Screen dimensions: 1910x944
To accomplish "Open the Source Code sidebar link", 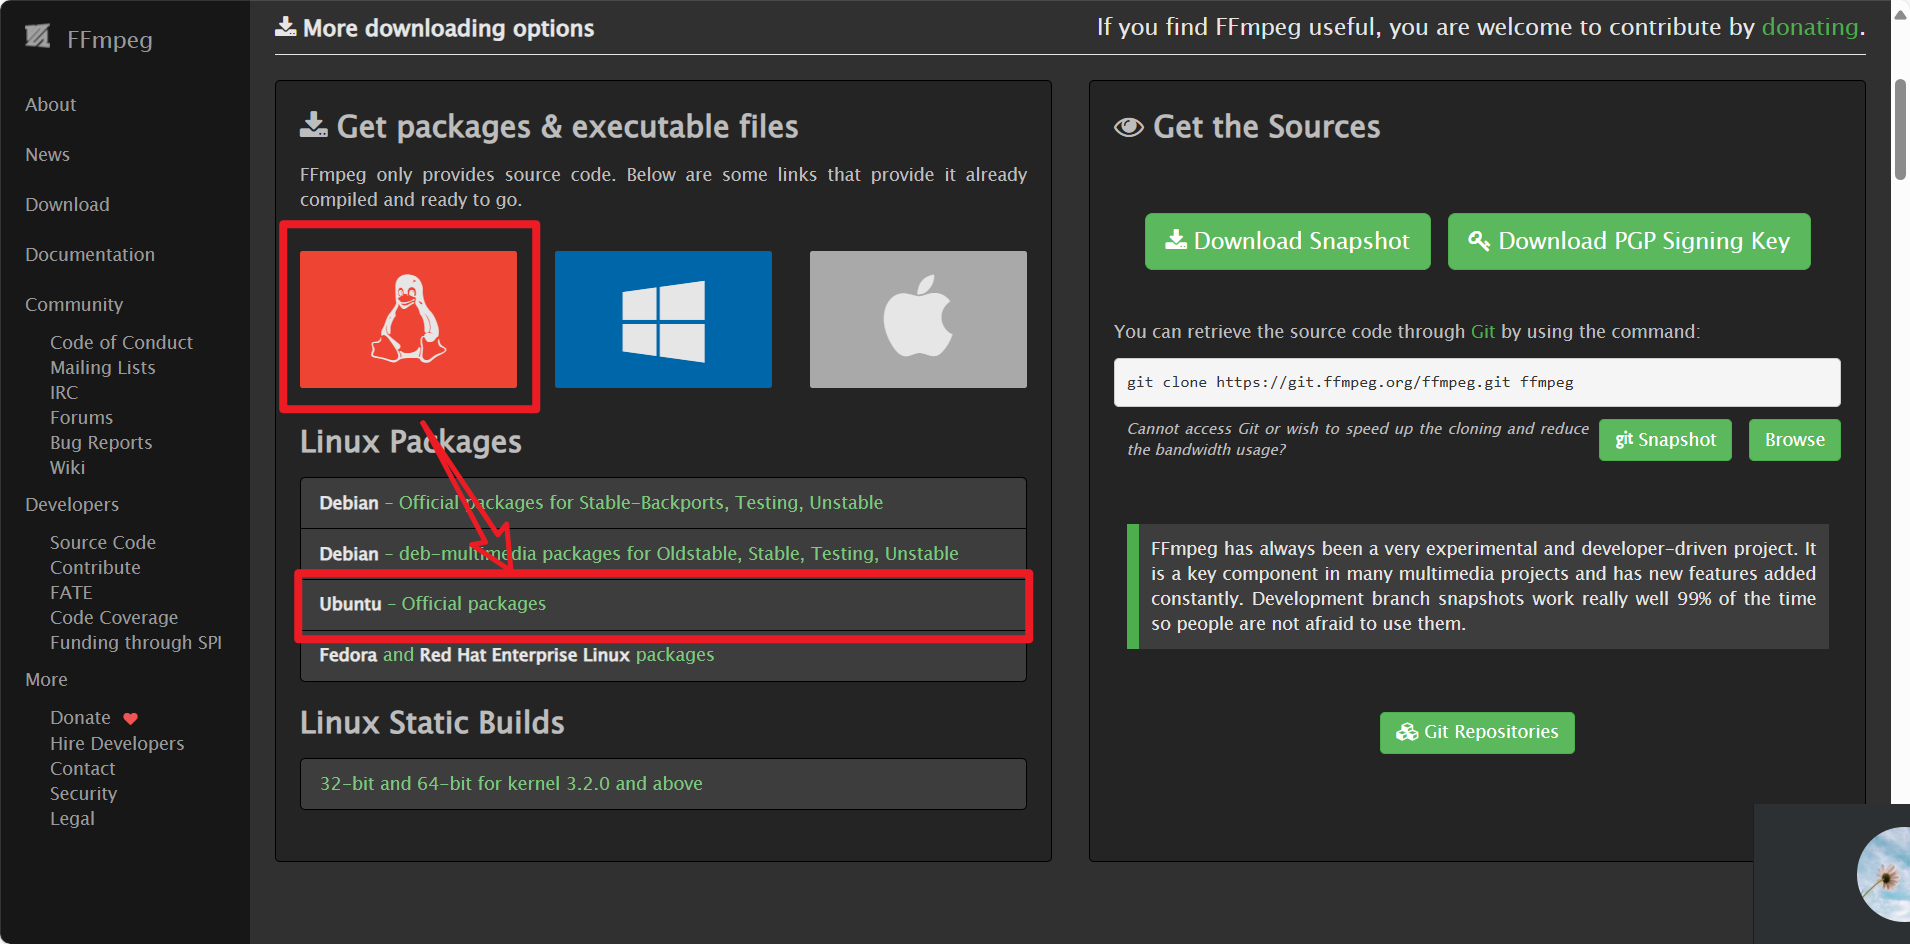I will click(103, 542).
